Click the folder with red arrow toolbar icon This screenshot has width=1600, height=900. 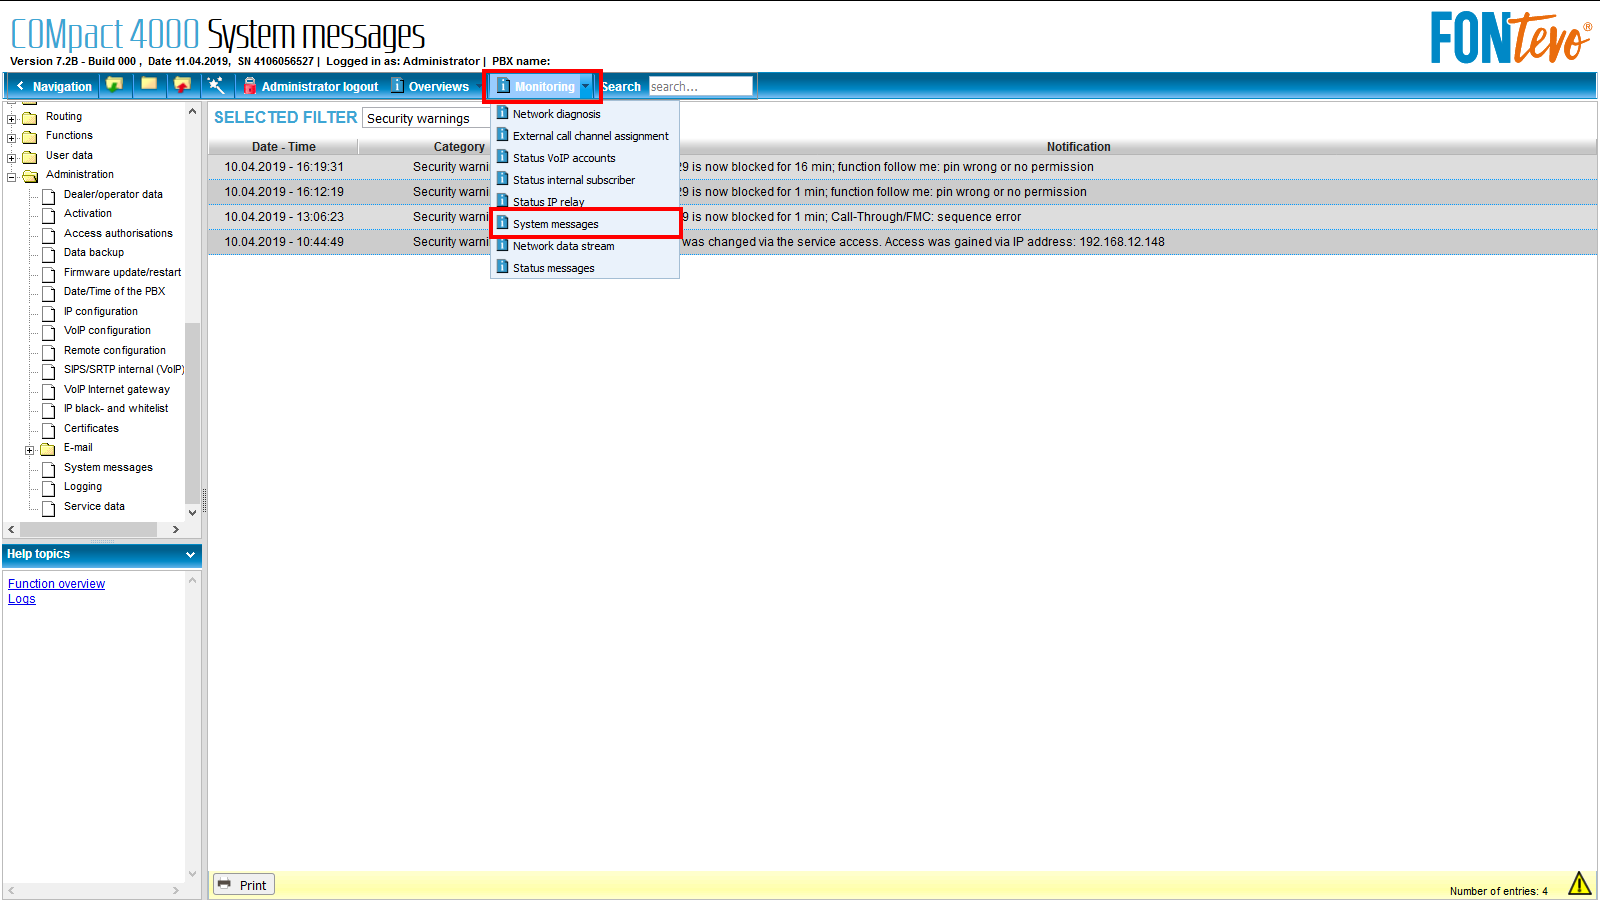point(182,85)
